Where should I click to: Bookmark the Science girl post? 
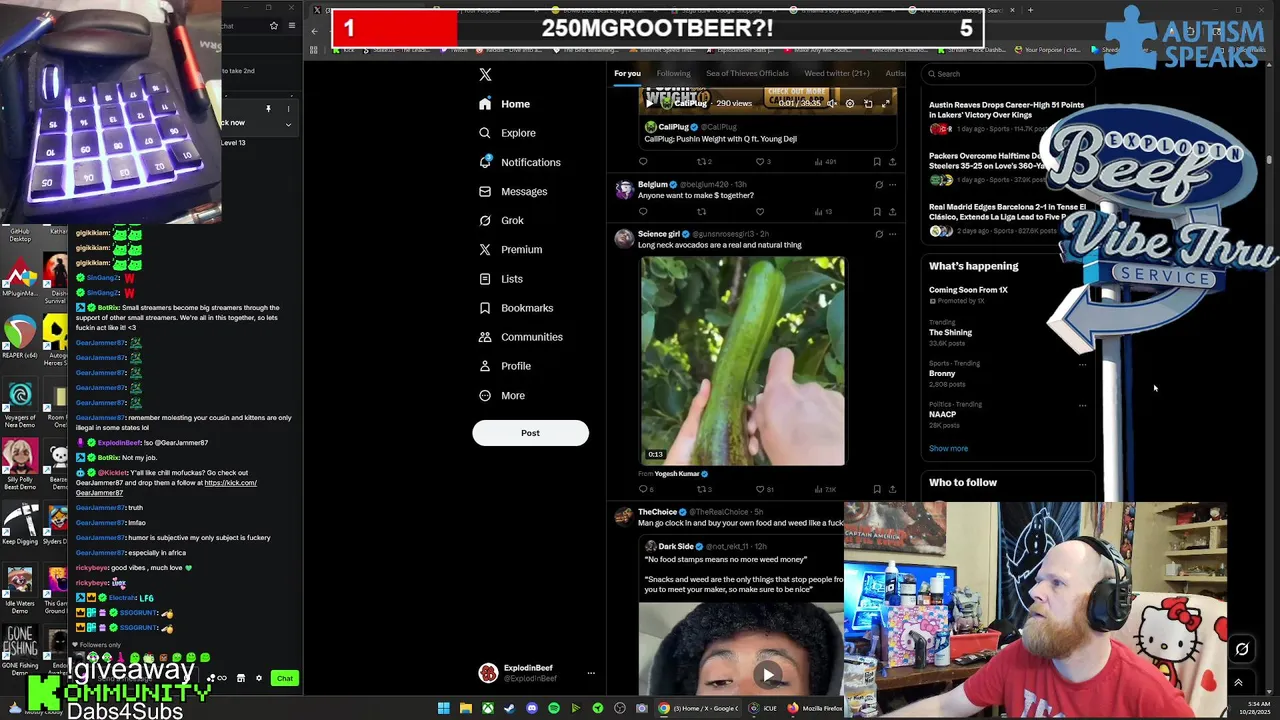877,490
